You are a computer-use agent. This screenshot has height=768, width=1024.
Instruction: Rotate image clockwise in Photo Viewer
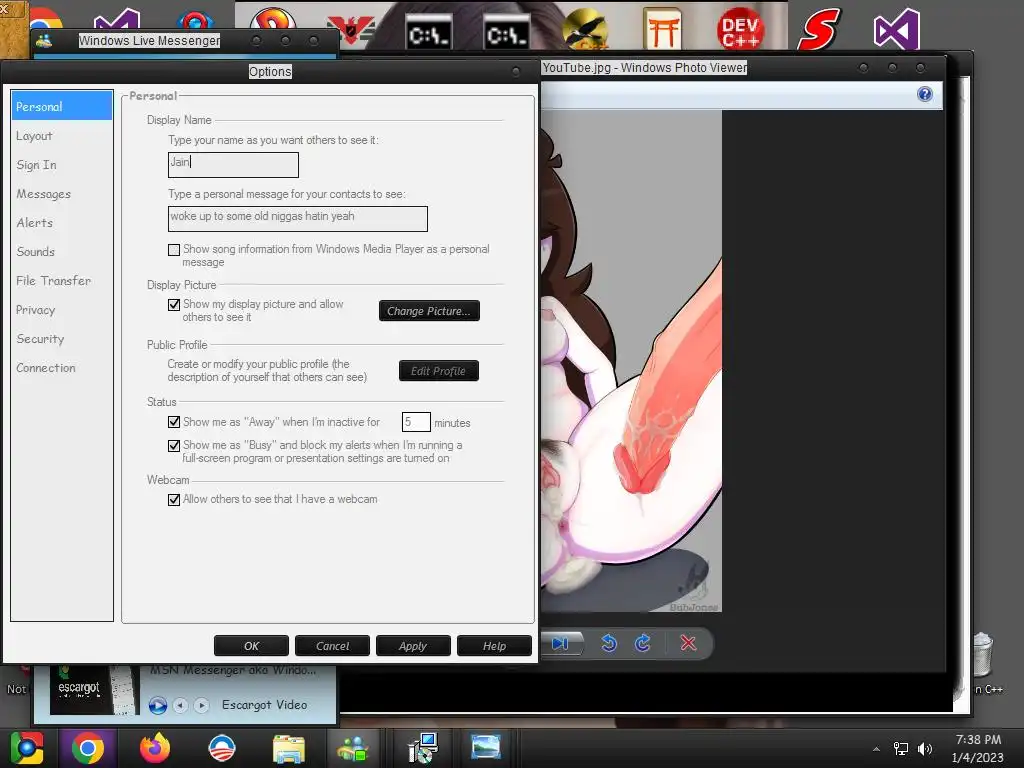(x=643, y=644)
